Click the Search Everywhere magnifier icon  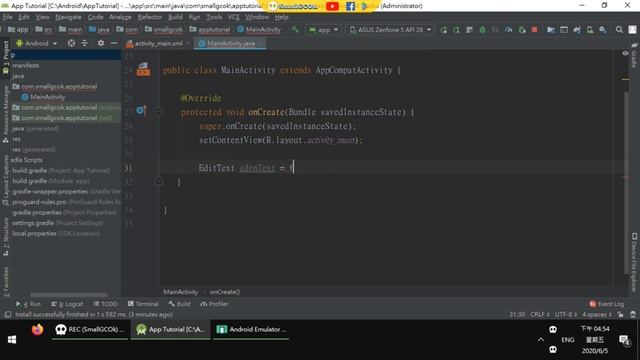click(x=619, y=30)
